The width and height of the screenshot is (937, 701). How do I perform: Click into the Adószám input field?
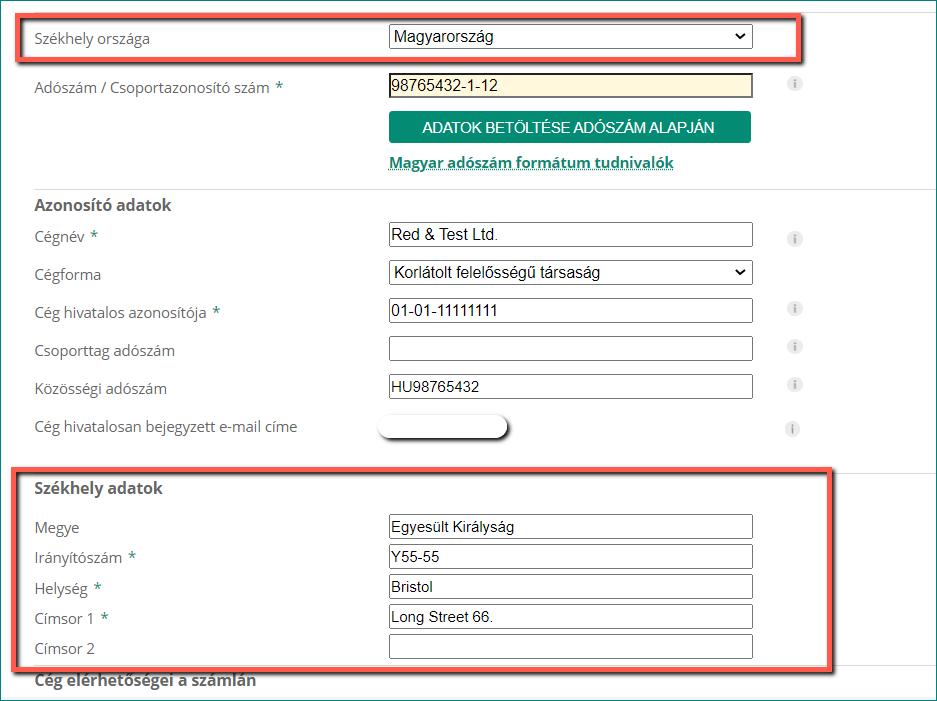[571, 85]
